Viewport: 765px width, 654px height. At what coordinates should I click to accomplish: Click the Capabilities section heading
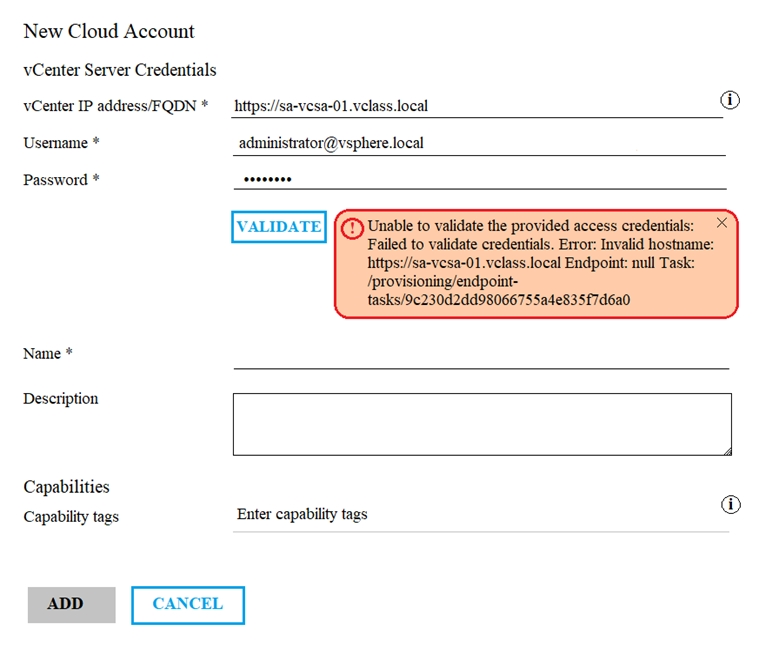[x=66, y=487]
